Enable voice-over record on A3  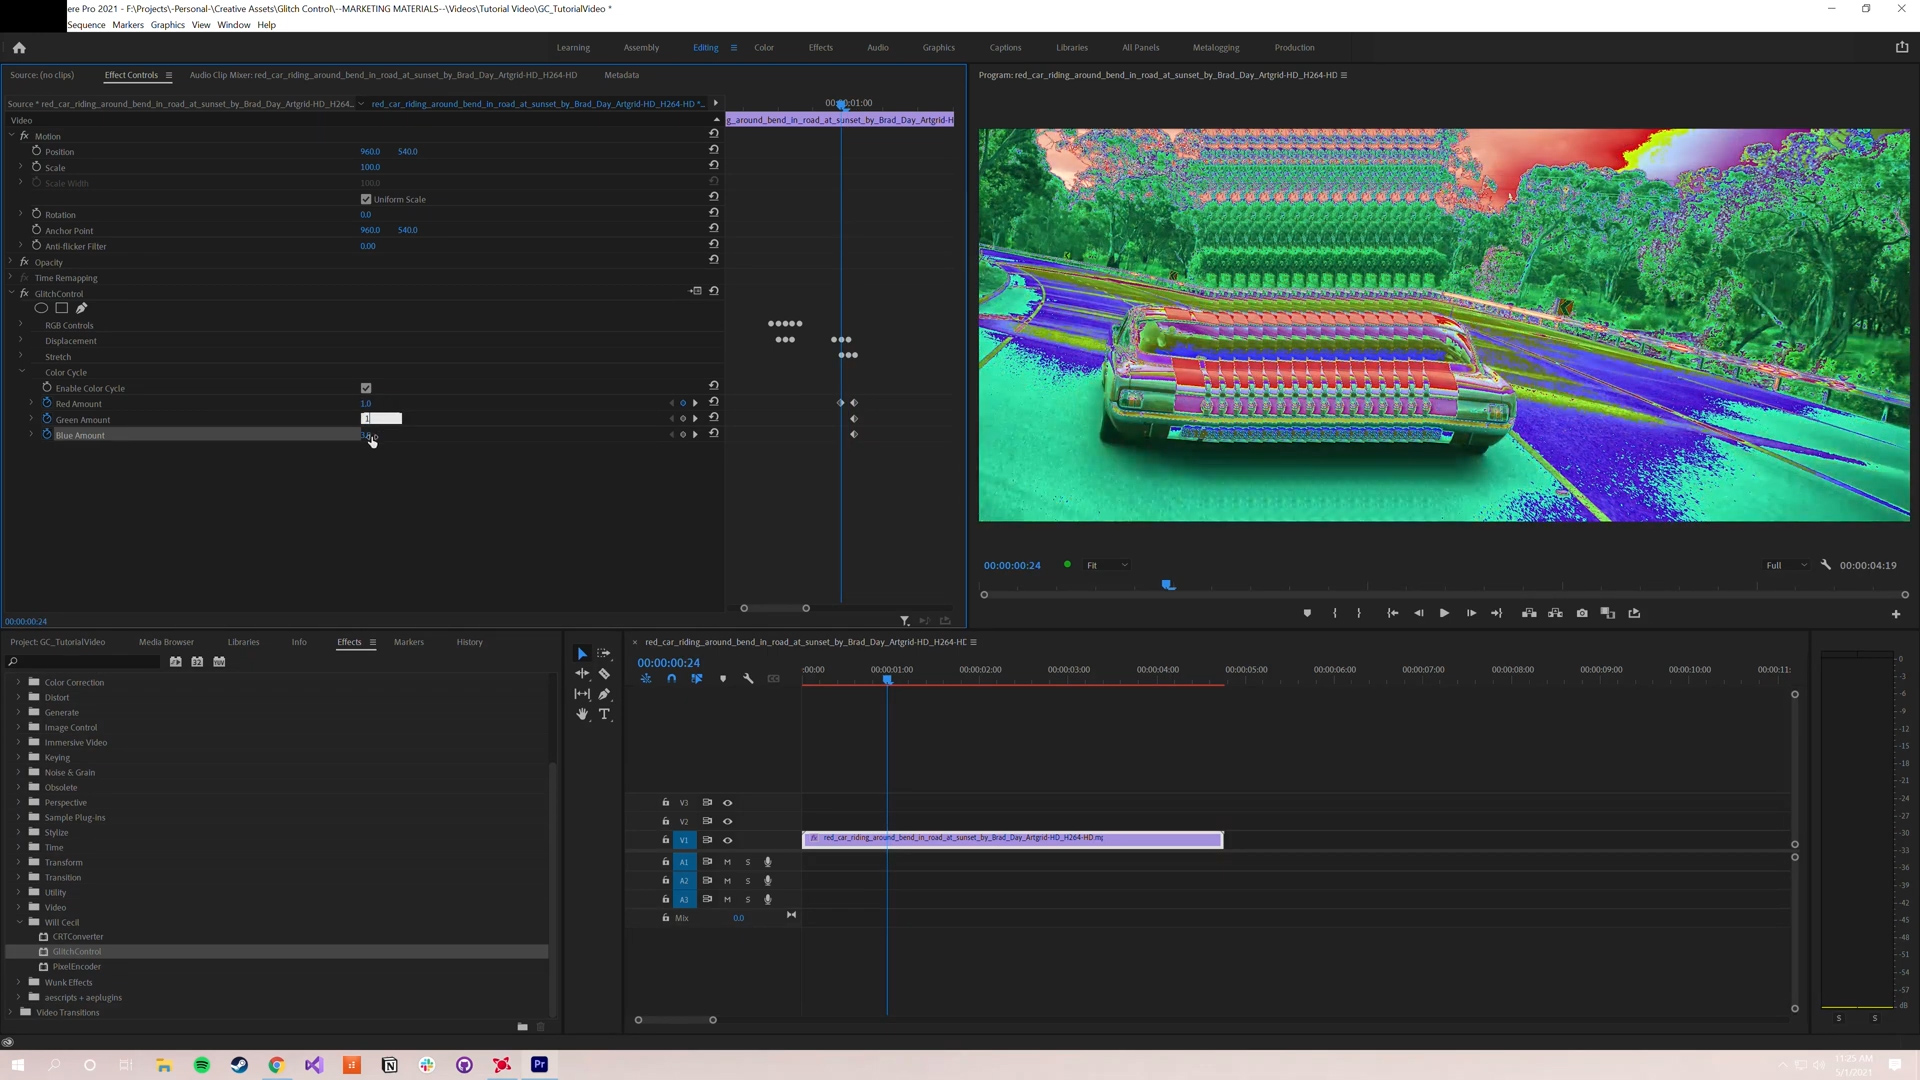(x=768, y=899)
